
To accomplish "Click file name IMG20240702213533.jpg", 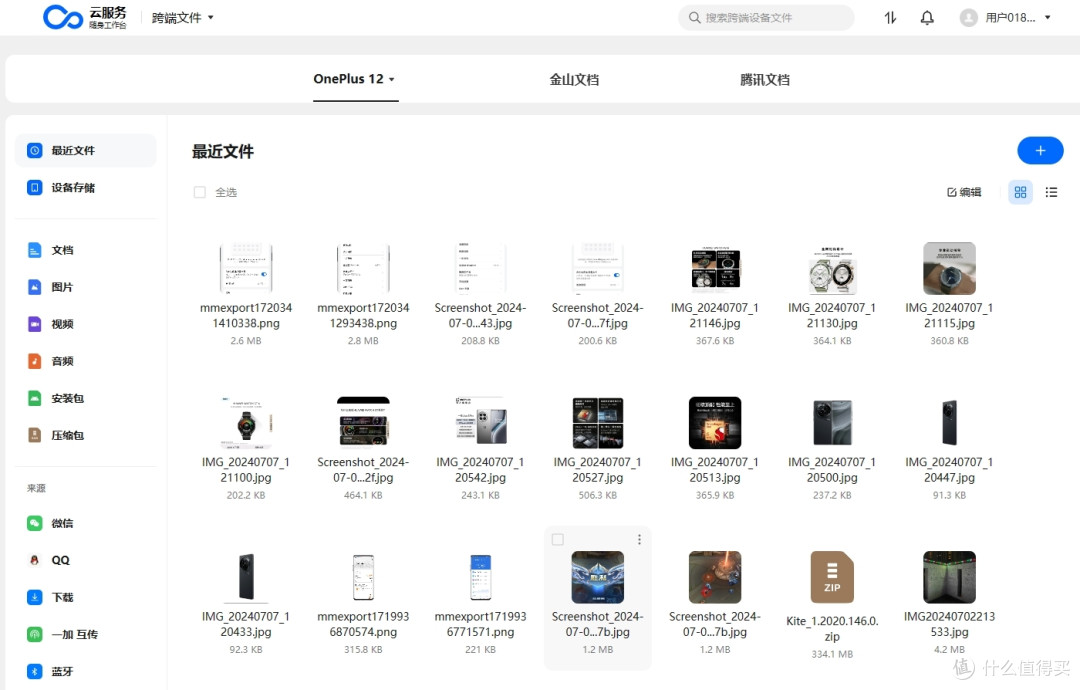I will [949, 624].
